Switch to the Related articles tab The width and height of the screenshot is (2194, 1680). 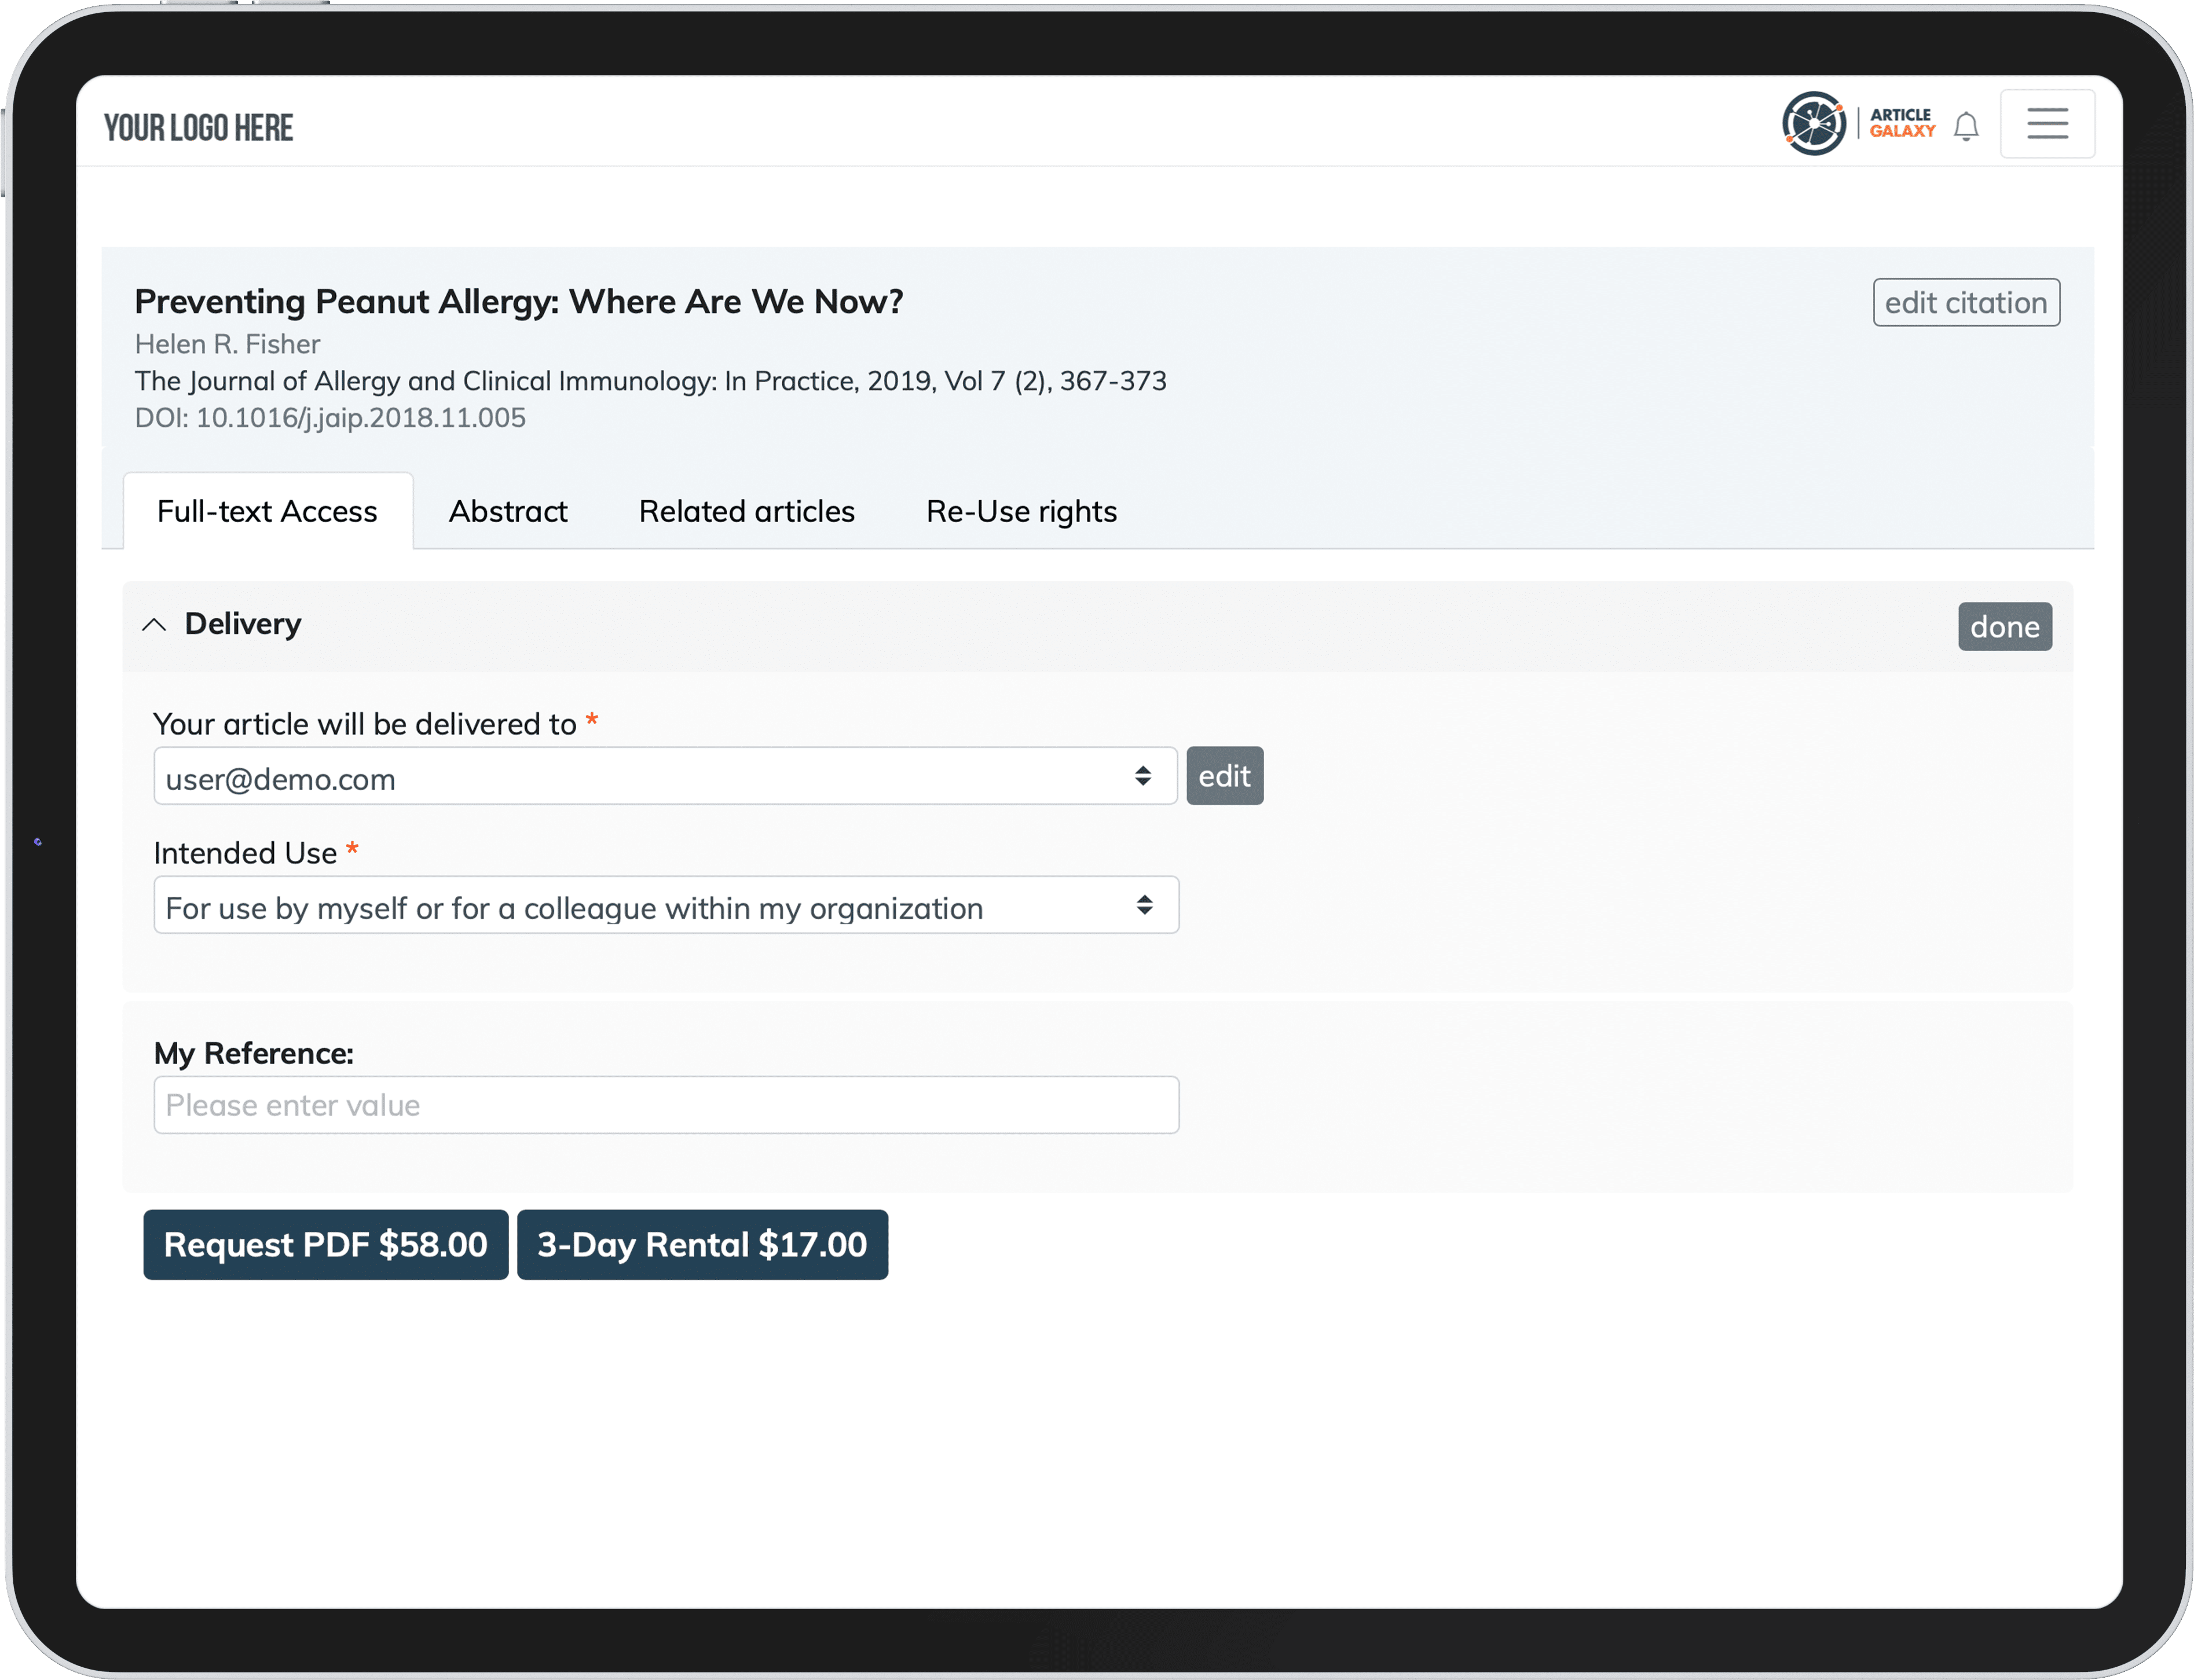coord(746,512)
